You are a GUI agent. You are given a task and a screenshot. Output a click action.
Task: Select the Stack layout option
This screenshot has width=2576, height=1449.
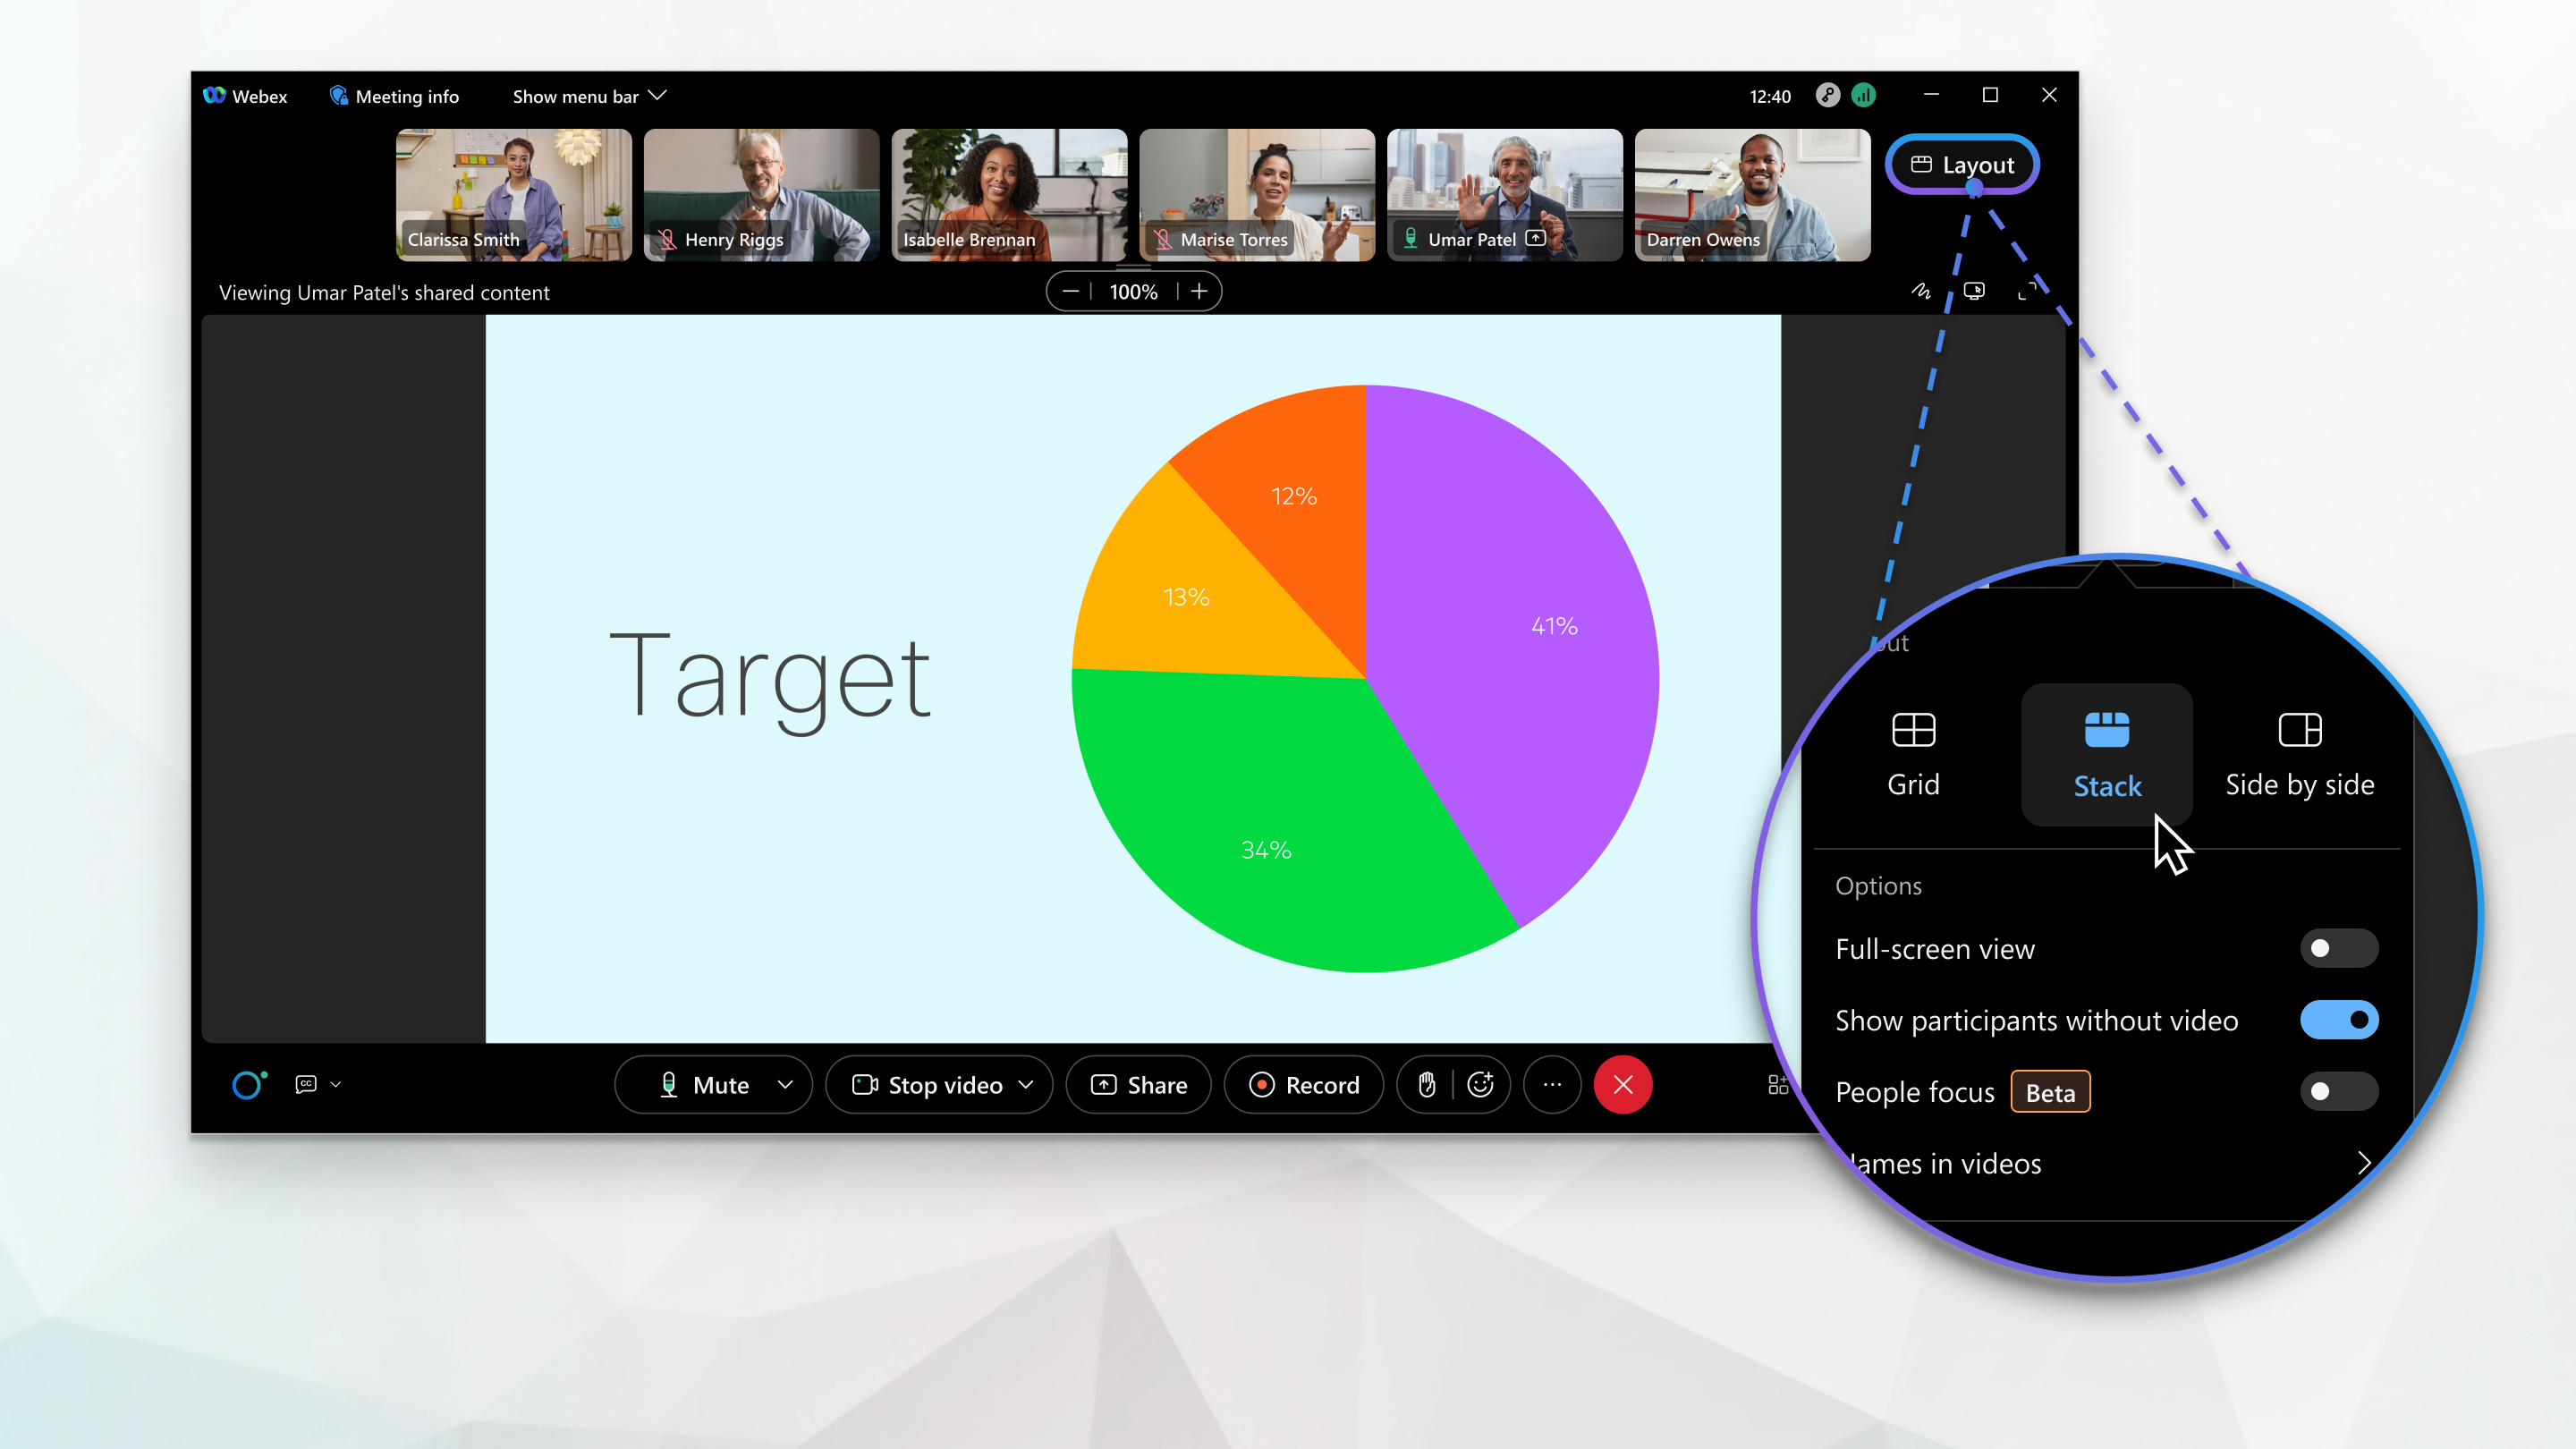[2107, 749]
